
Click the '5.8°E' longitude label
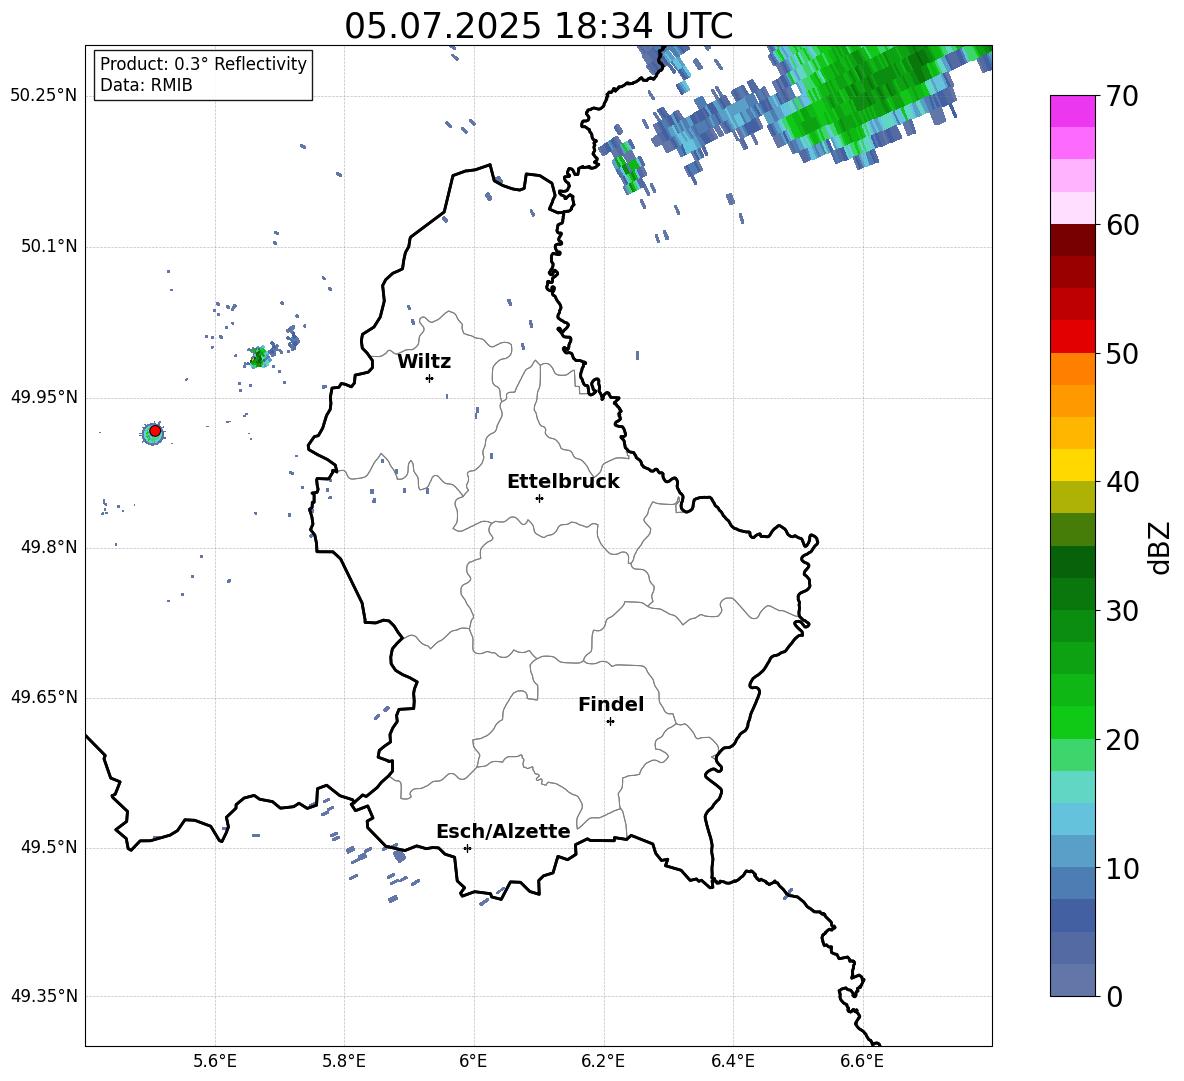344,1061
